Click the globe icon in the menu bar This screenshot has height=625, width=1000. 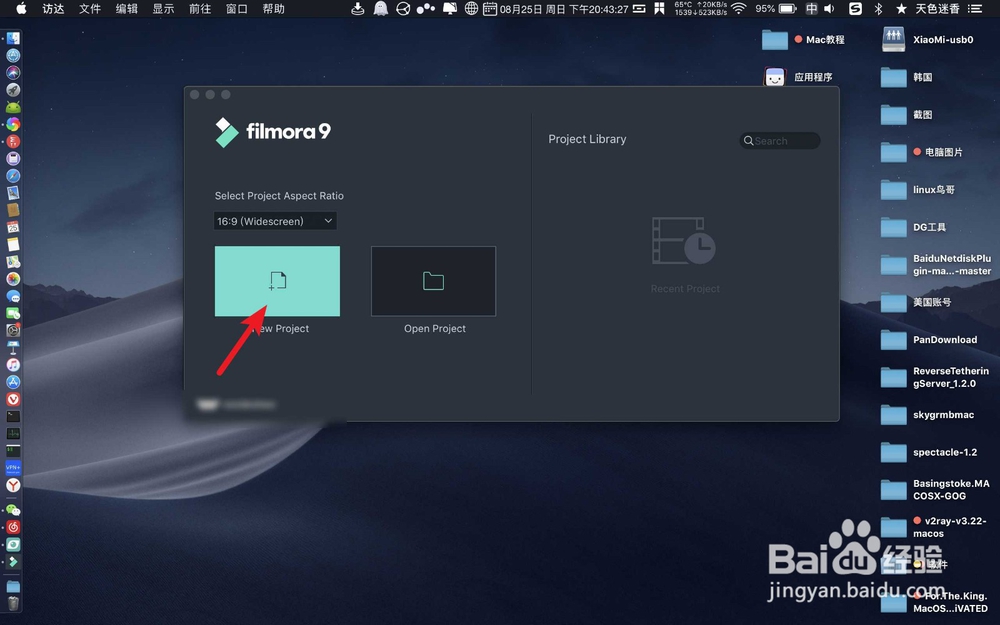coord(471,8)
